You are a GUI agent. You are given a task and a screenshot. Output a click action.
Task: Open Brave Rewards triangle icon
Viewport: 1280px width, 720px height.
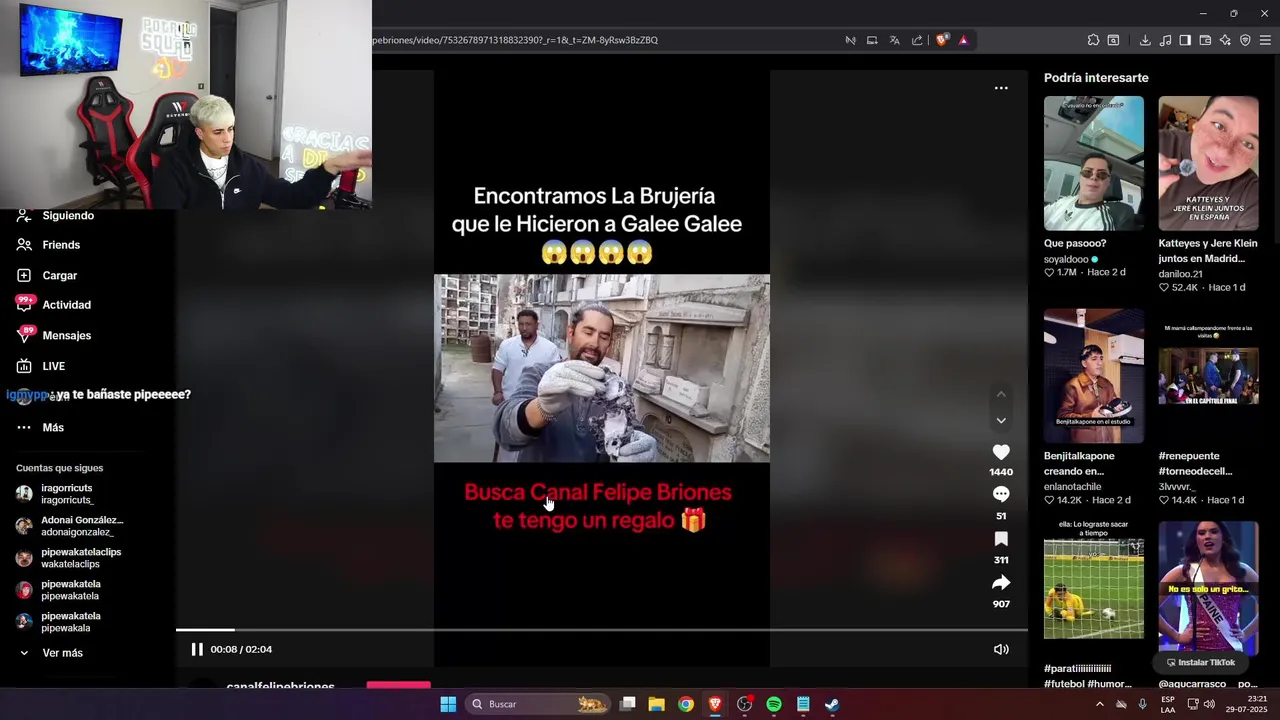point(963,40)
